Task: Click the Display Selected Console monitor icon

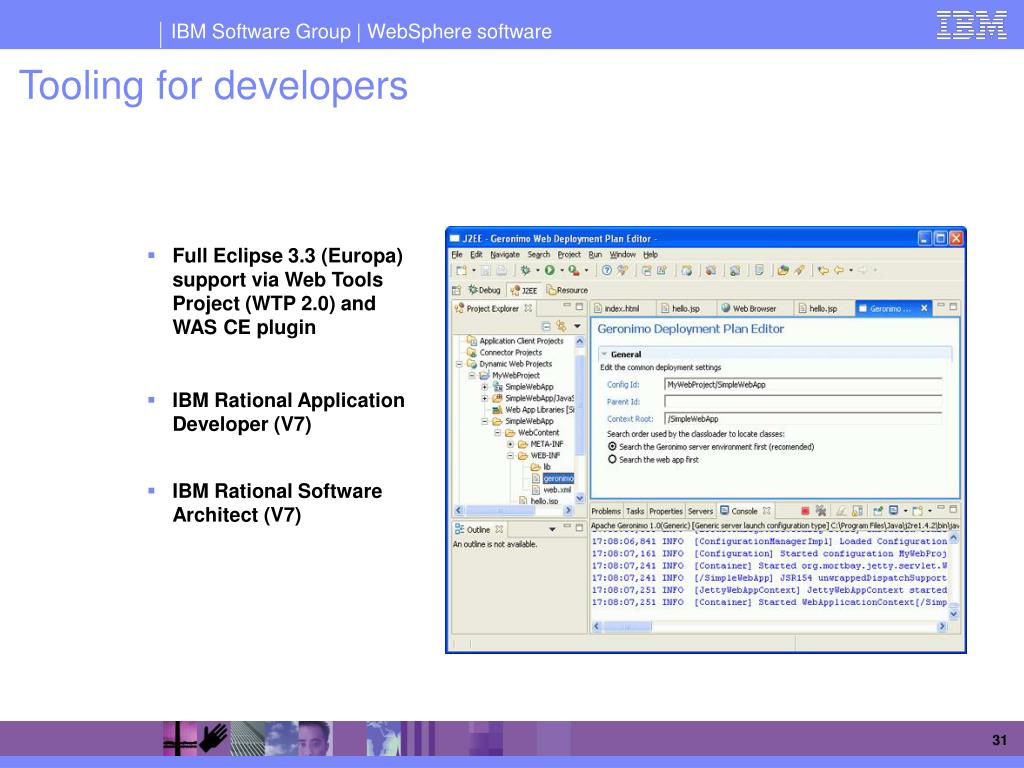Action: click(x=893, y=511)
